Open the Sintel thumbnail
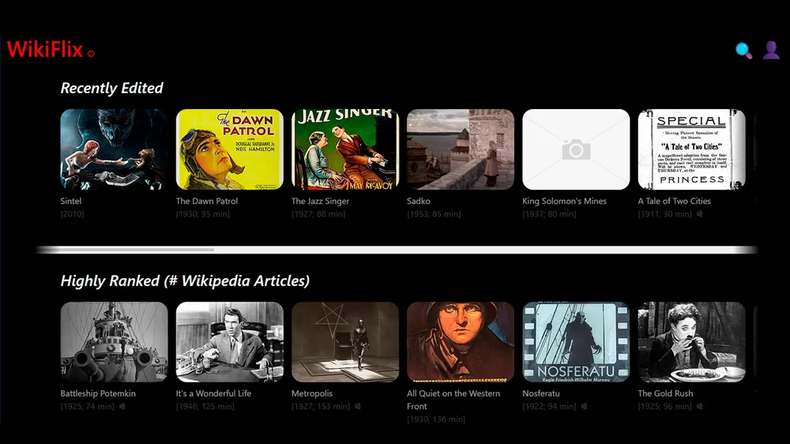Screen dimensions: 790x444 (114, 150)
